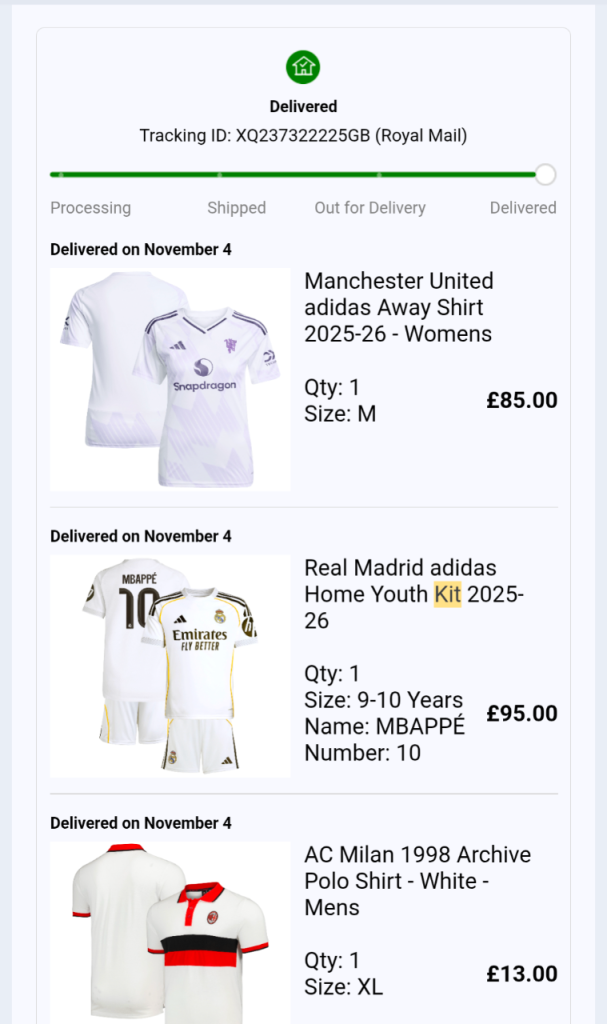Click the Royal Mail tracking ID text
Image resolution: width=607 pixels, height=1024 pixels.
[303, 136]
